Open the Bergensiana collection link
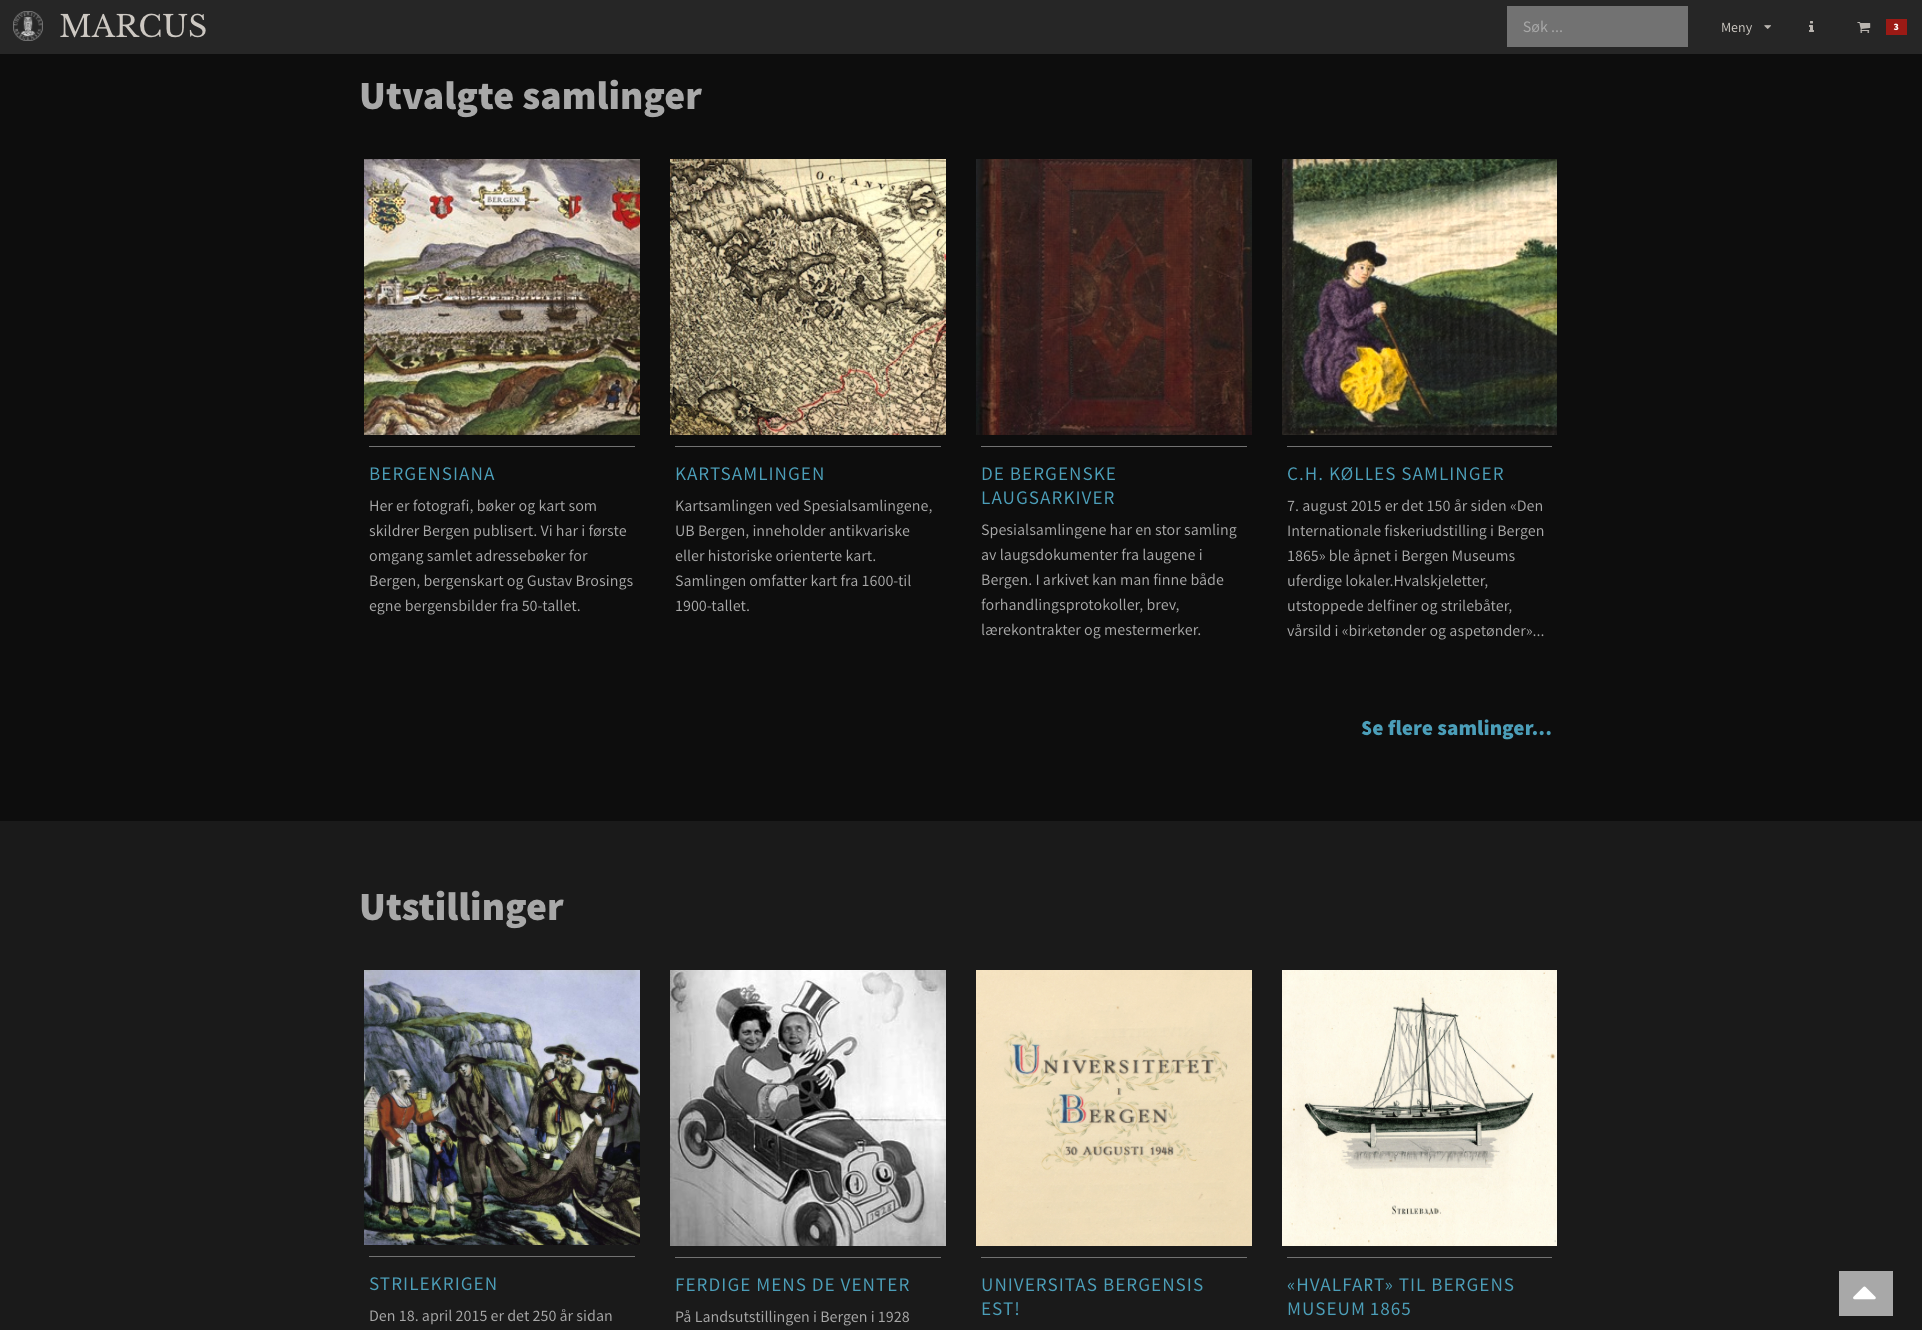Viewport: 1922px width, 1330px height. point(432,474)
